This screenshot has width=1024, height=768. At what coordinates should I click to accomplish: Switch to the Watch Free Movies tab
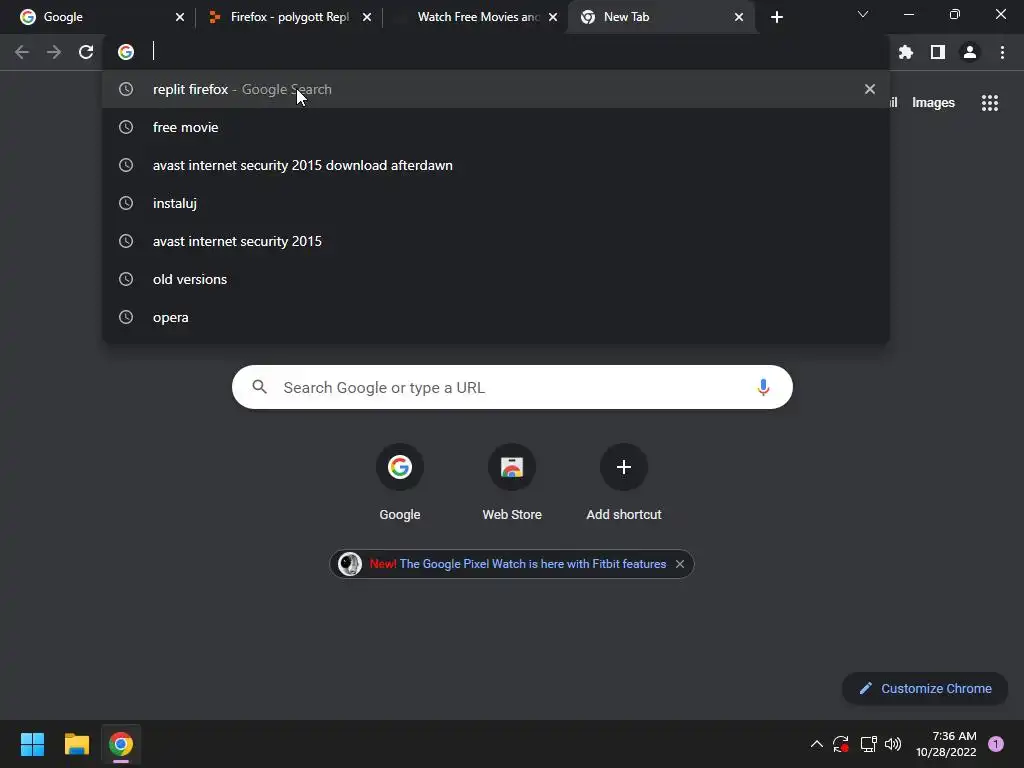coord(475,17)
